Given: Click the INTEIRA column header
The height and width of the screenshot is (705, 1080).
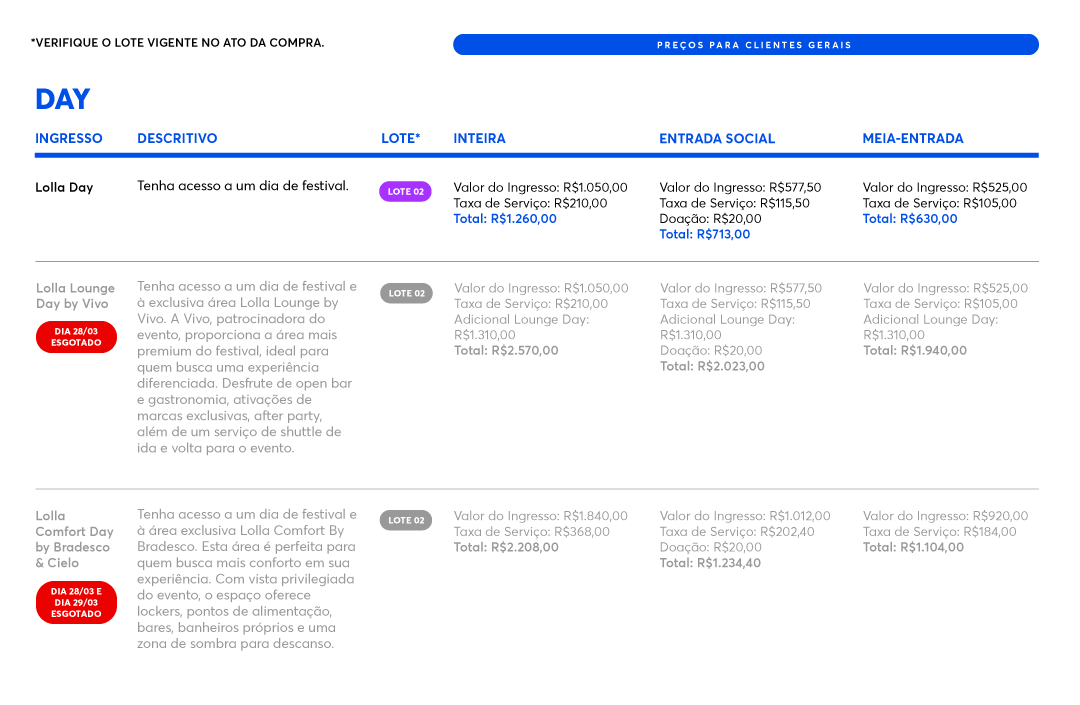Looking at the screenshot, I should point(479,138).
